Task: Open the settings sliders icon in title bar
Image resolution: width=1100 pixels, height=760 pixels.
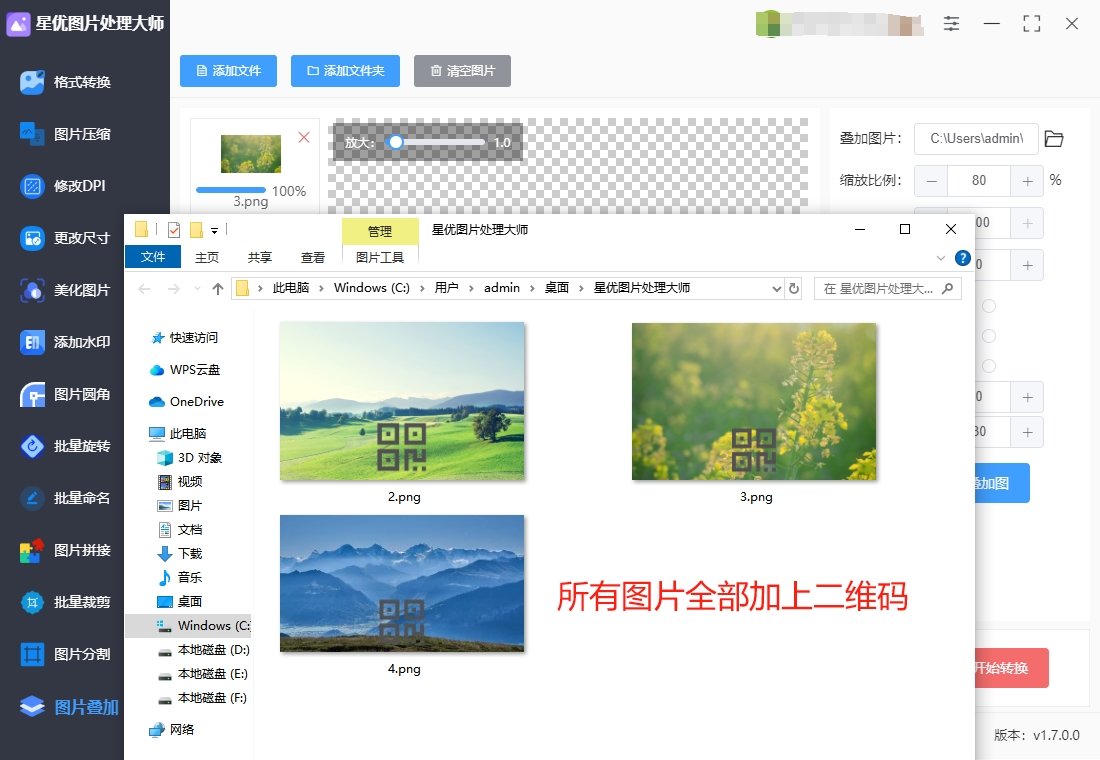Action: click(951, 24)
